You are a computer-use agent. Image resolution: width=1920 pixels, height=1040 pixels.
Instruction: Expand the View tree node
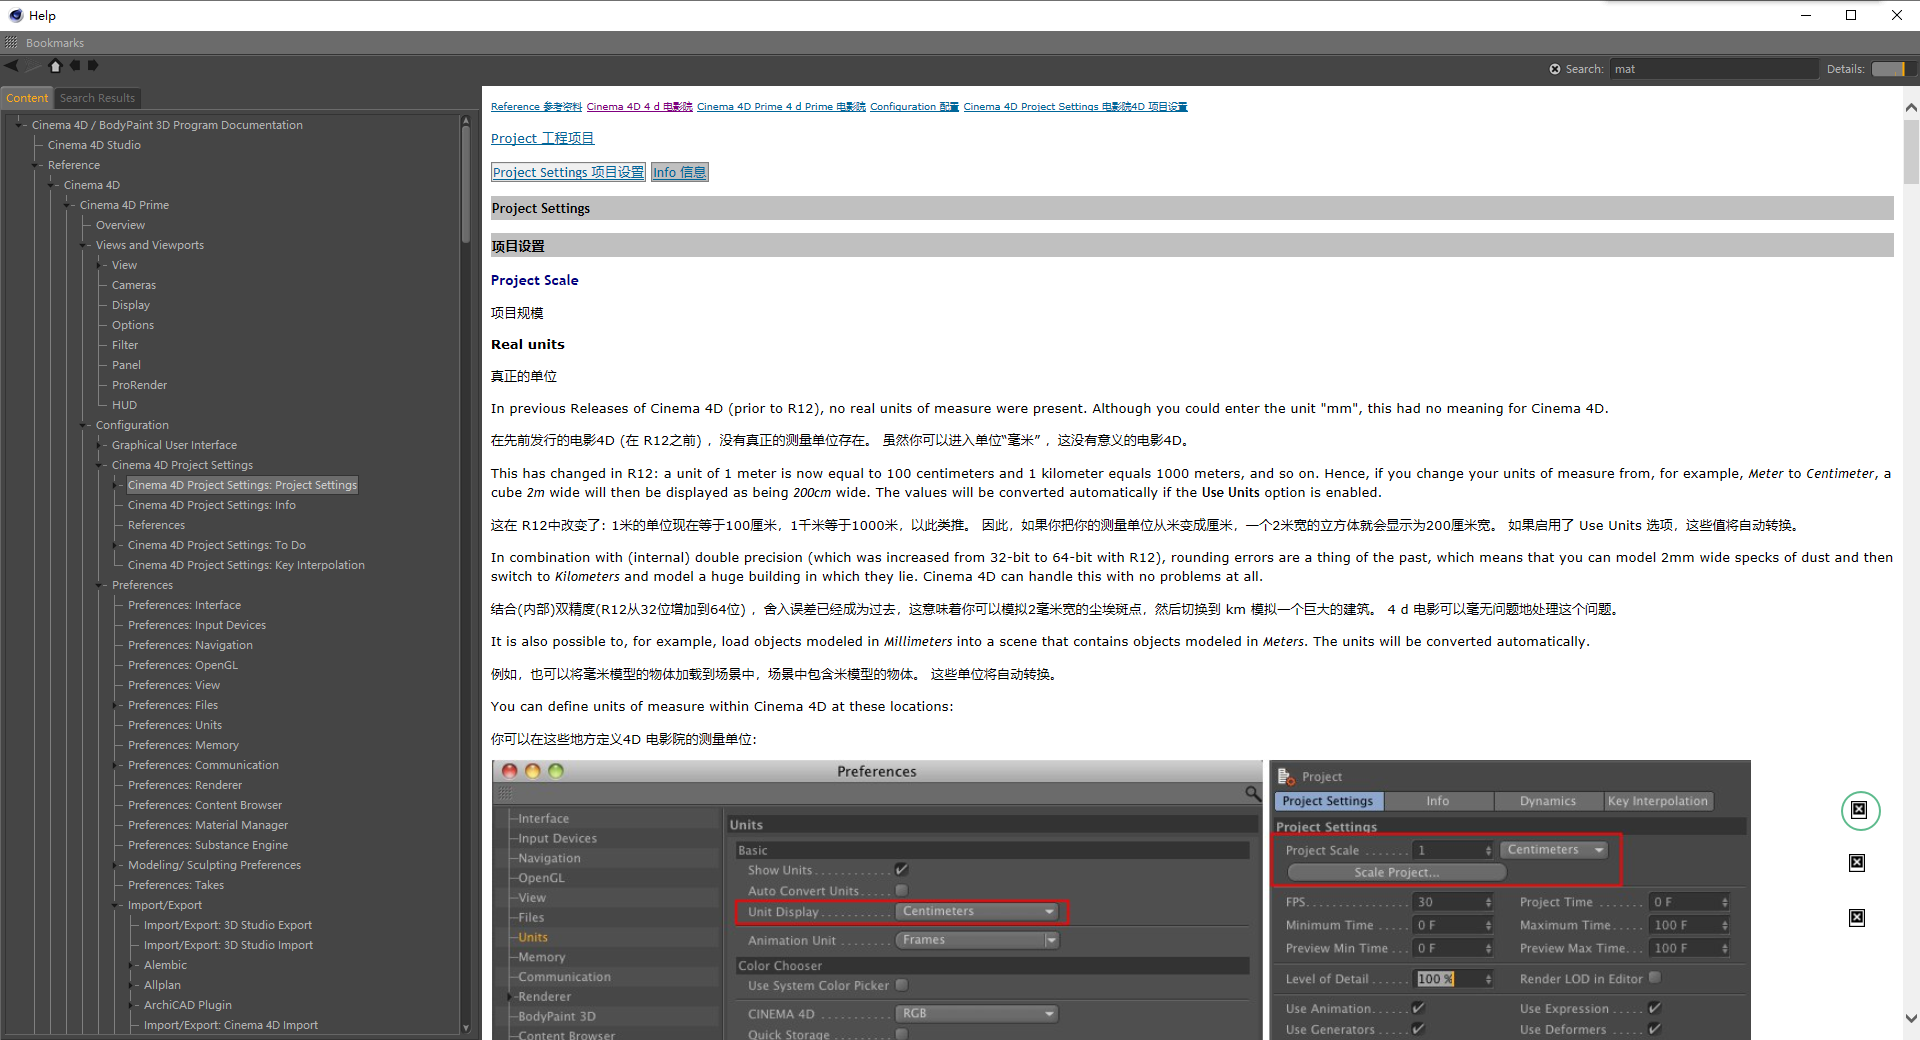click(x=100, y=265)
